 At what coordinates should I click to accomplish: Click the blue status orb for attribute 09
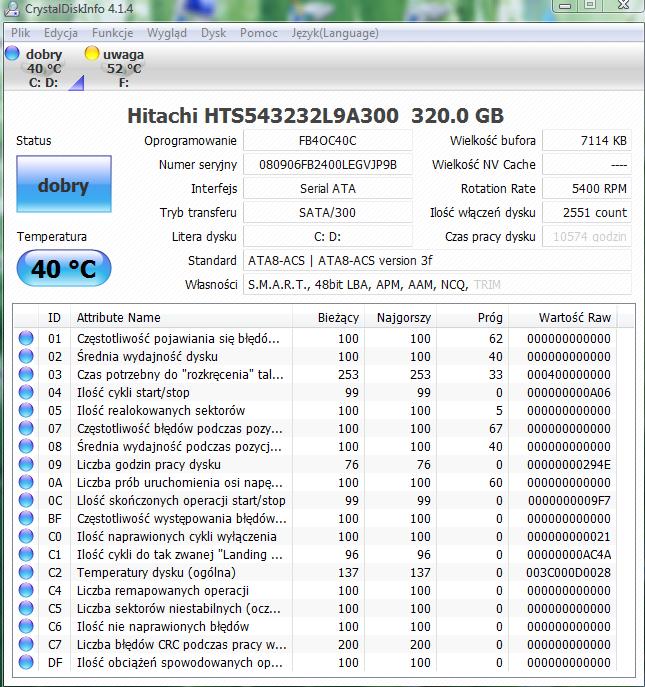tap(26, 464)
